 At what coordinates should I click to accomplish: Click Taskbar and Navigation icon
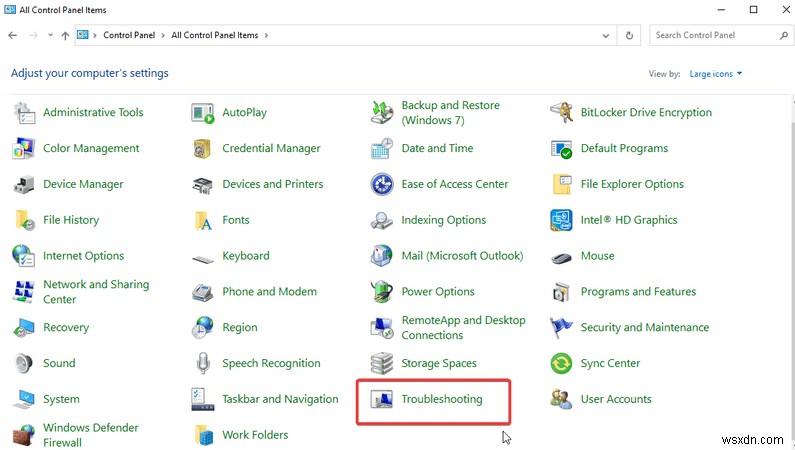pos(203,399)
